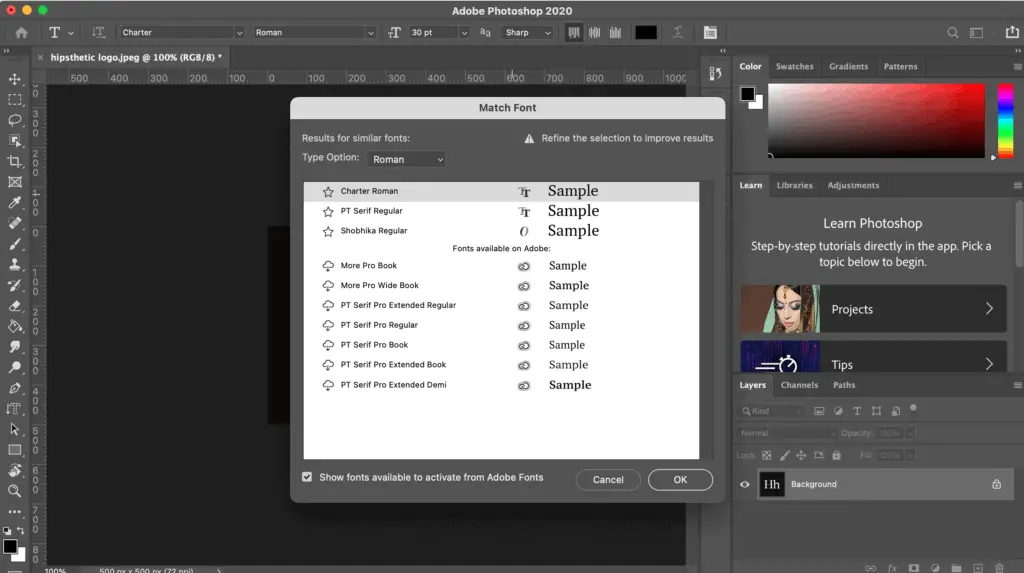
Task: Select the Eyedropper tool
Action: pos(14,203)
